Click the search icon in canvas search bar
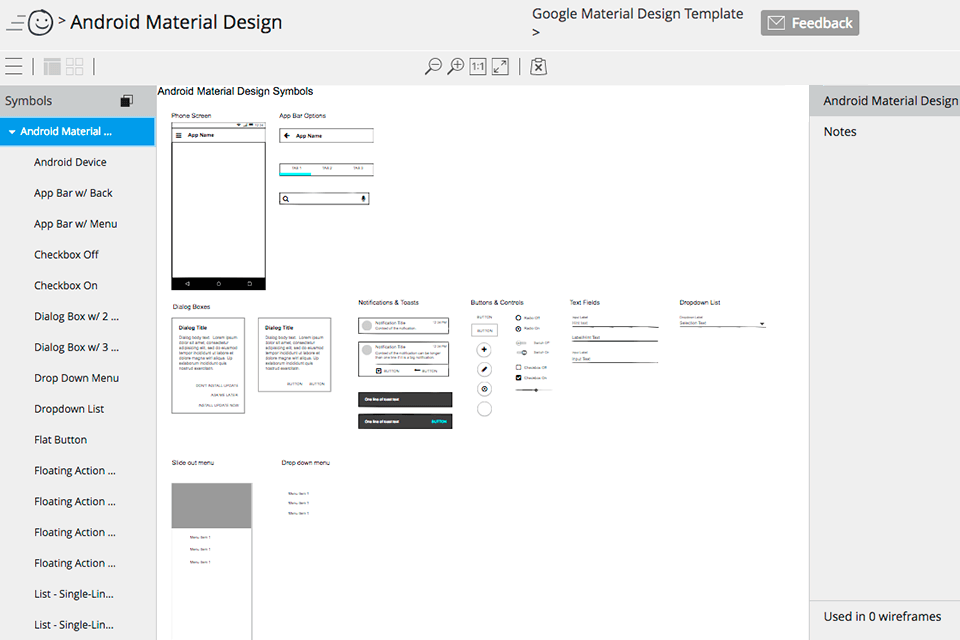960x640 pixels. coord(286,198)
